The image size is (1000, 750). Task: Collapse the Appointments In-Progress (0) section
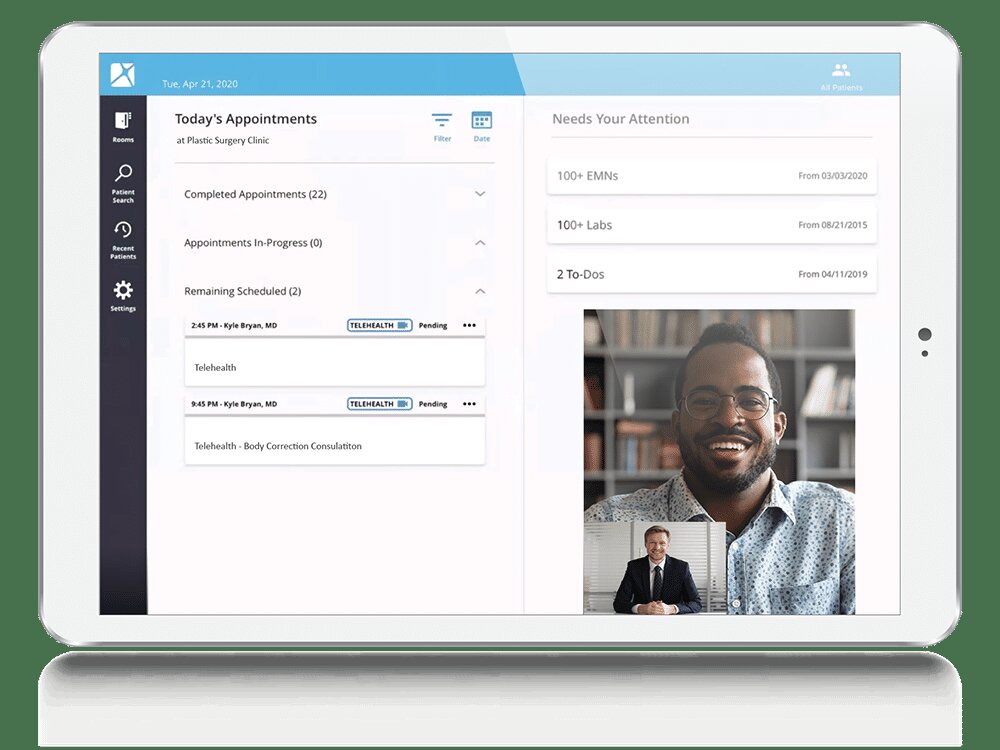tap(480, 243)
